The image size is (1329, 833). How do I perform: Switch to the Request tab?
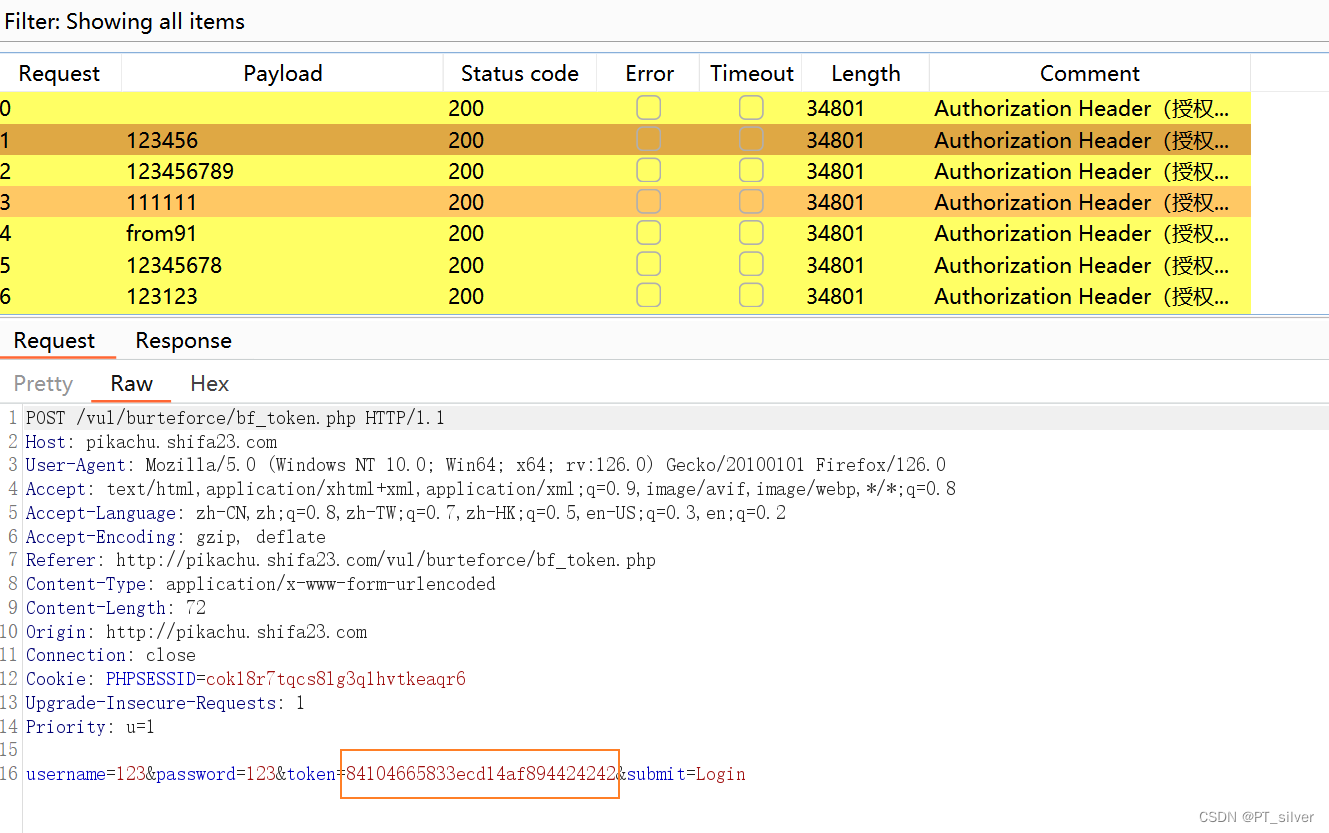pos(54,341)
